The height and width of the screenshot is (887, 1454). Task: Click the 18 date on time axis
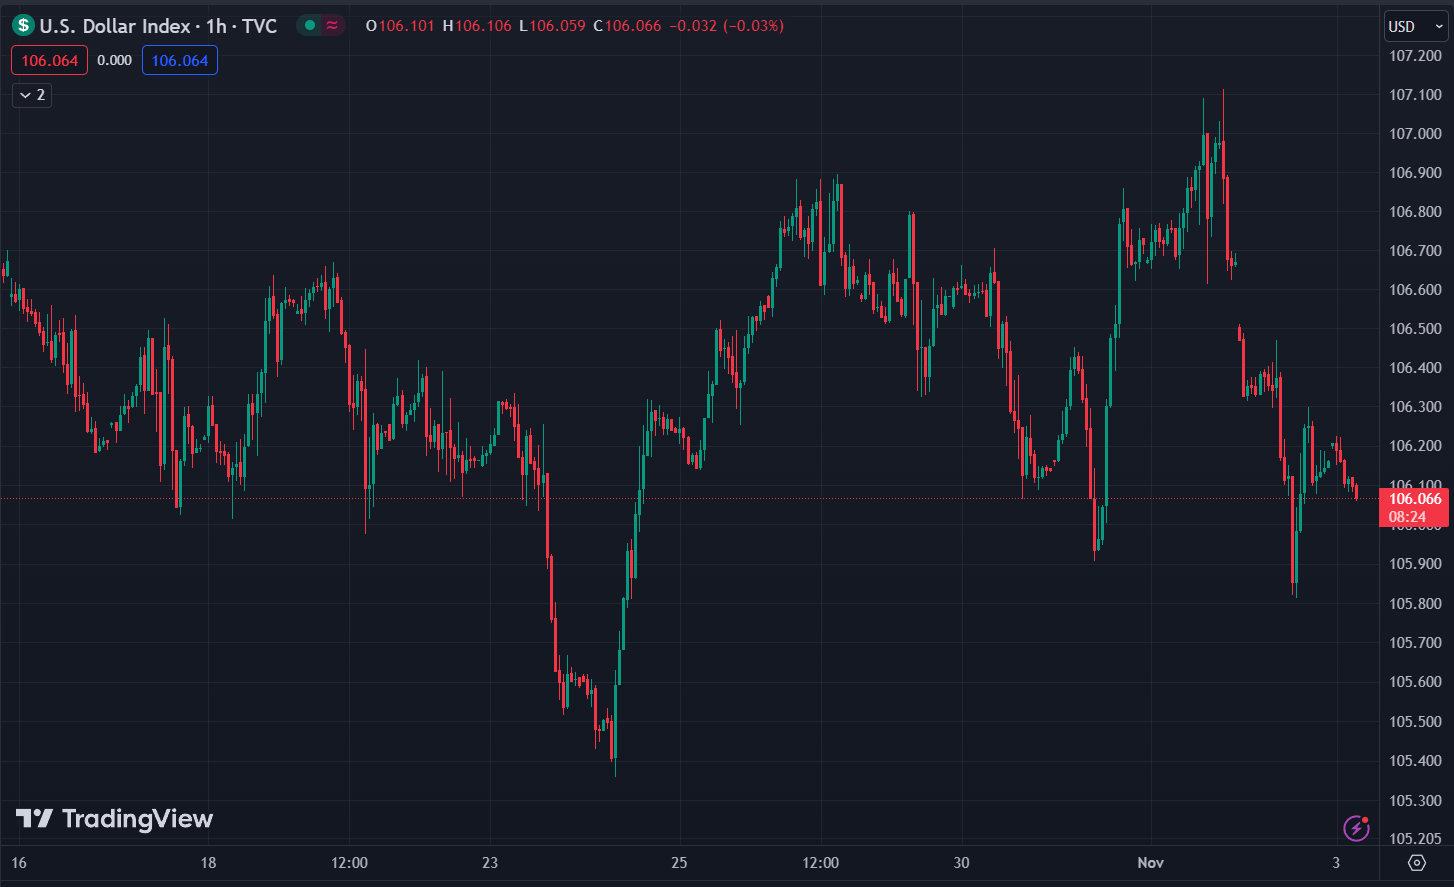[208, 863]
